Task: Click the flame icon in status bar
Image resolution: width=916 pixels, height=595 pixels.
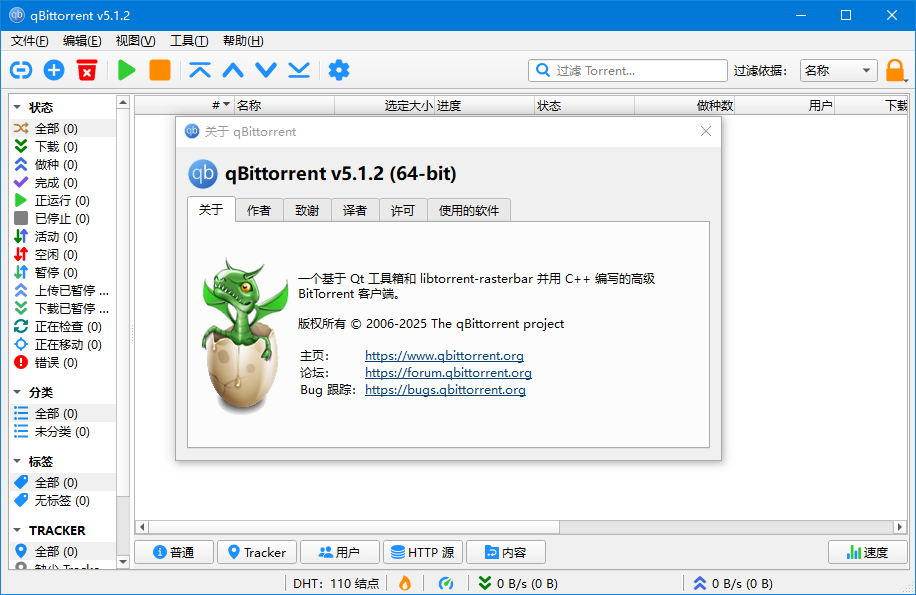Action: [x=405, y=583]
